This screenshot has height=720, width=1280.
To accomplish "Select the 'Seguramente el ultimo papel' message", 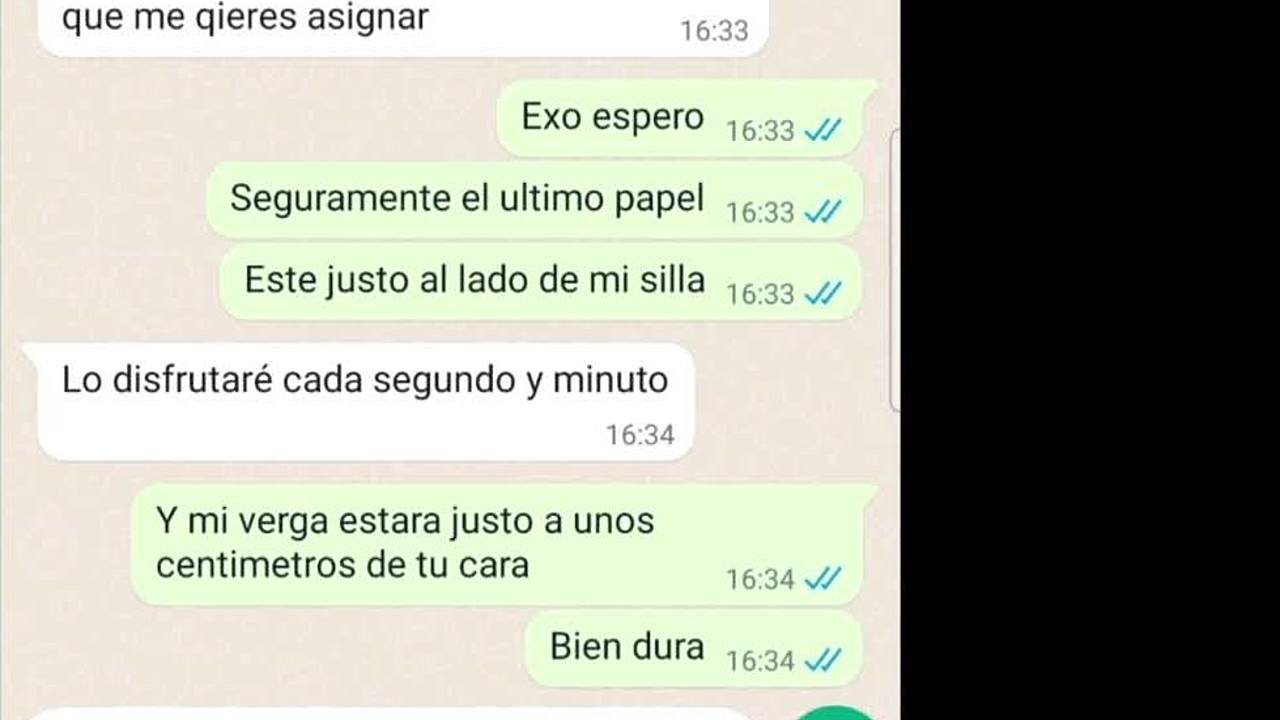I will [535, 201].
